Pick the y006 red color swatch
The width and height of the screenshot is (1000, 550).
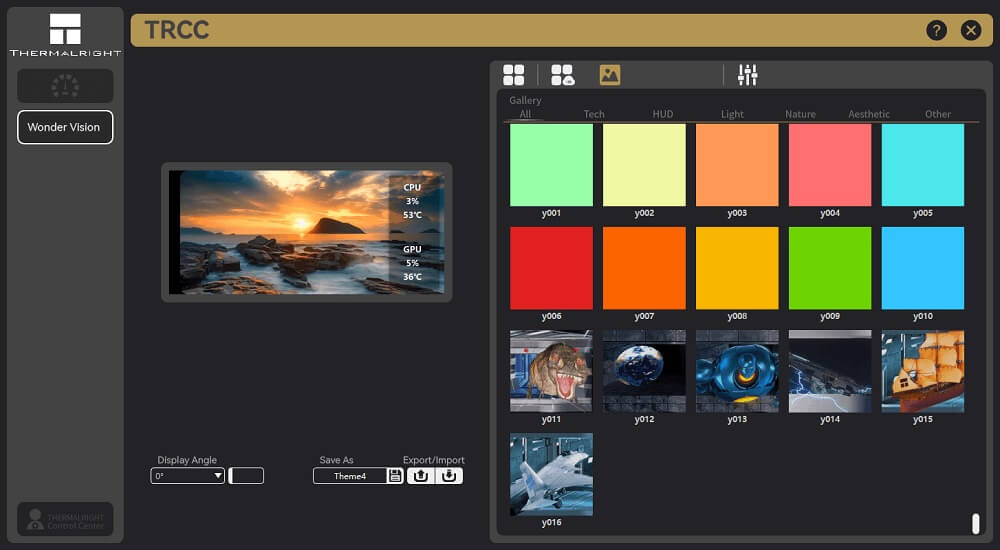[551, 268]
